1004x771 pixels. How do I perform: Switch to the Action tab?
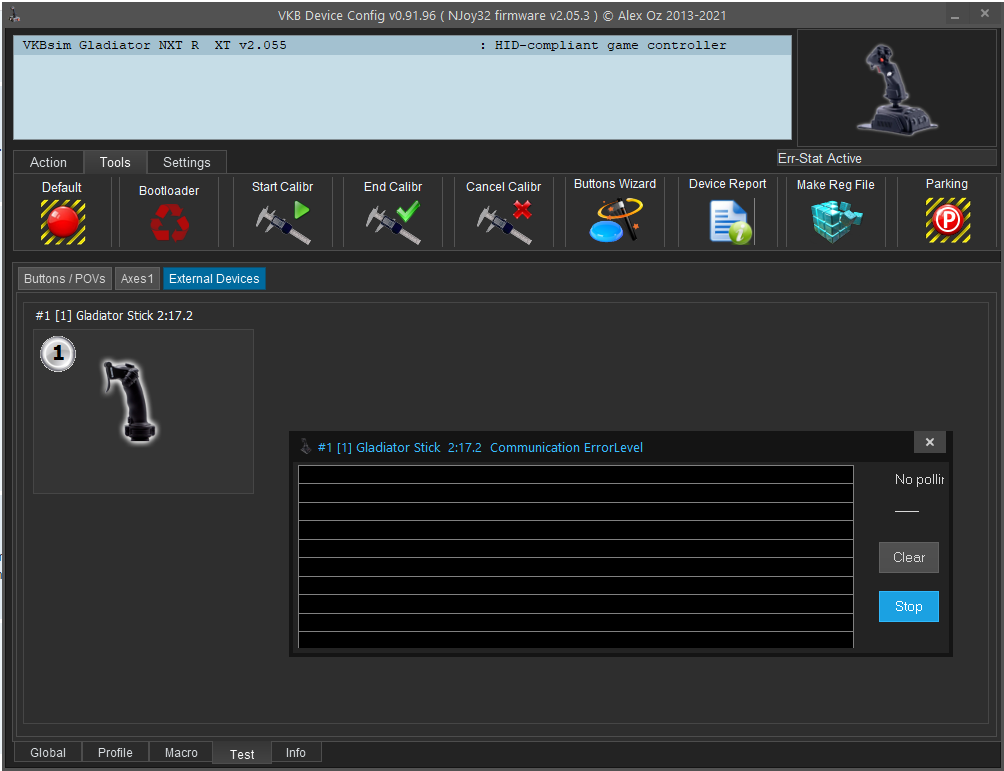pos(48,163)
